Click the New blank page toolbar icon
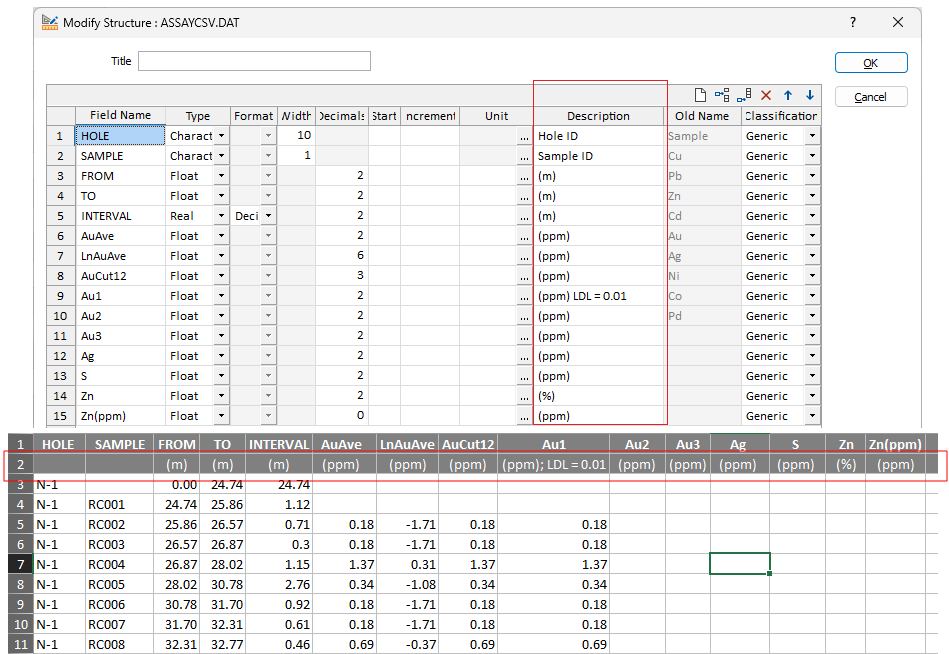Viewport: 949px width, 654px height. [700, 95]
